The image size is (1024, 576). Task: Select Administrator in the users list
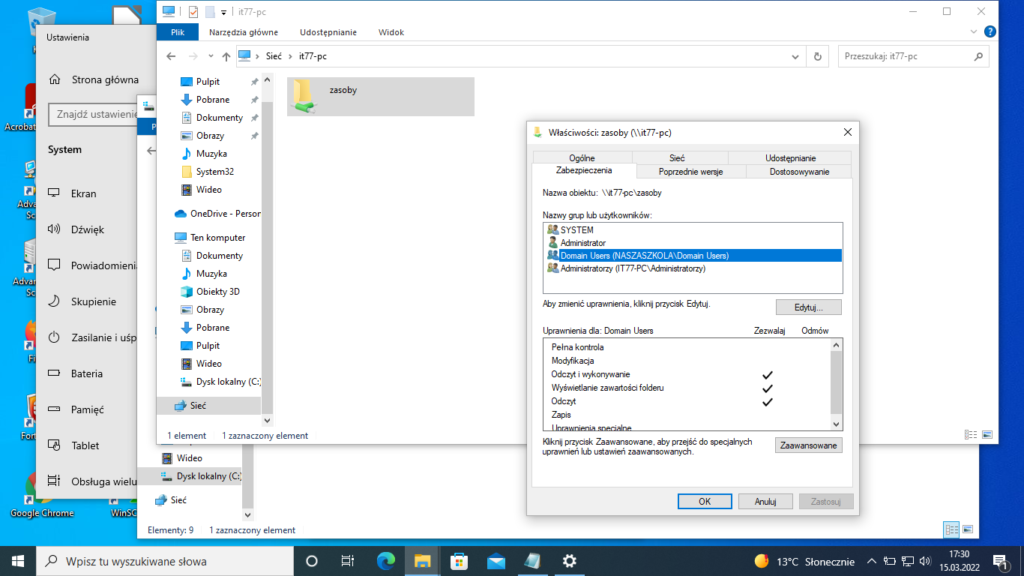pyautogui.click(x=583, y=242)
